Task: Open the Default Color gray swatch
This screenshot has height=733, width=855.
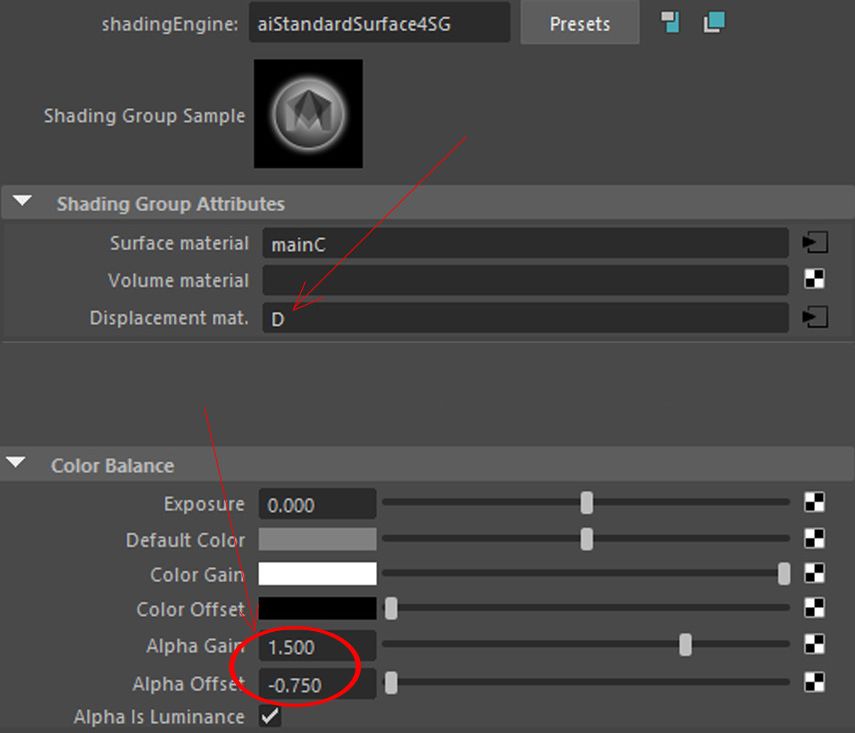Action: (317, 540)
